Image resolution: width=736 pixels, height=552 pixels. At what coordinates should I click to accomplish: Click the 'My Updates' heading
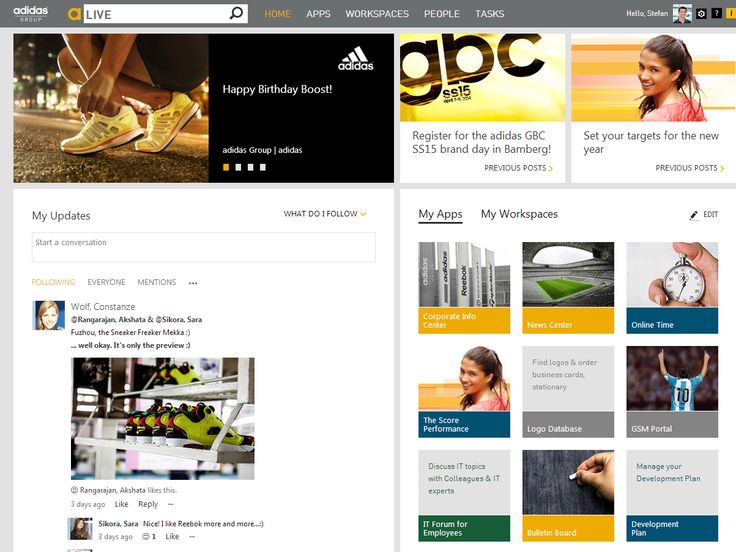[61, 216]
